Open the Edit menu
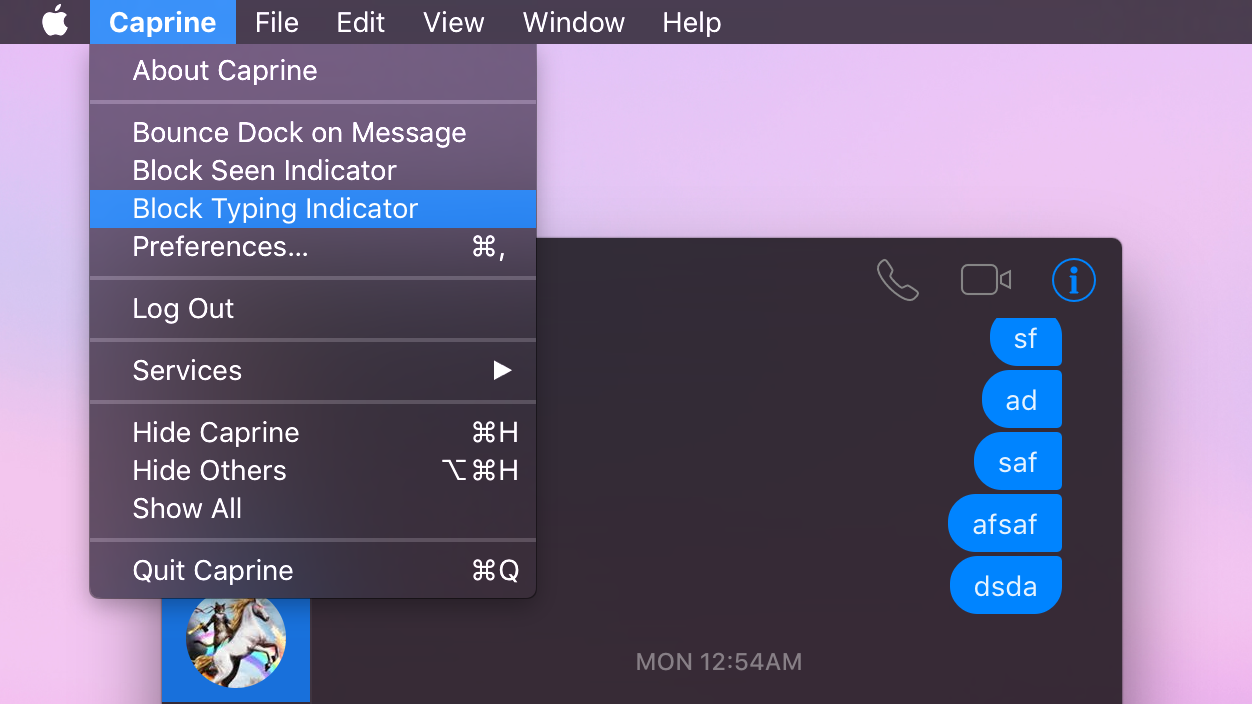The height and width of the screenshot is (704, 1252). coord(360,22)
